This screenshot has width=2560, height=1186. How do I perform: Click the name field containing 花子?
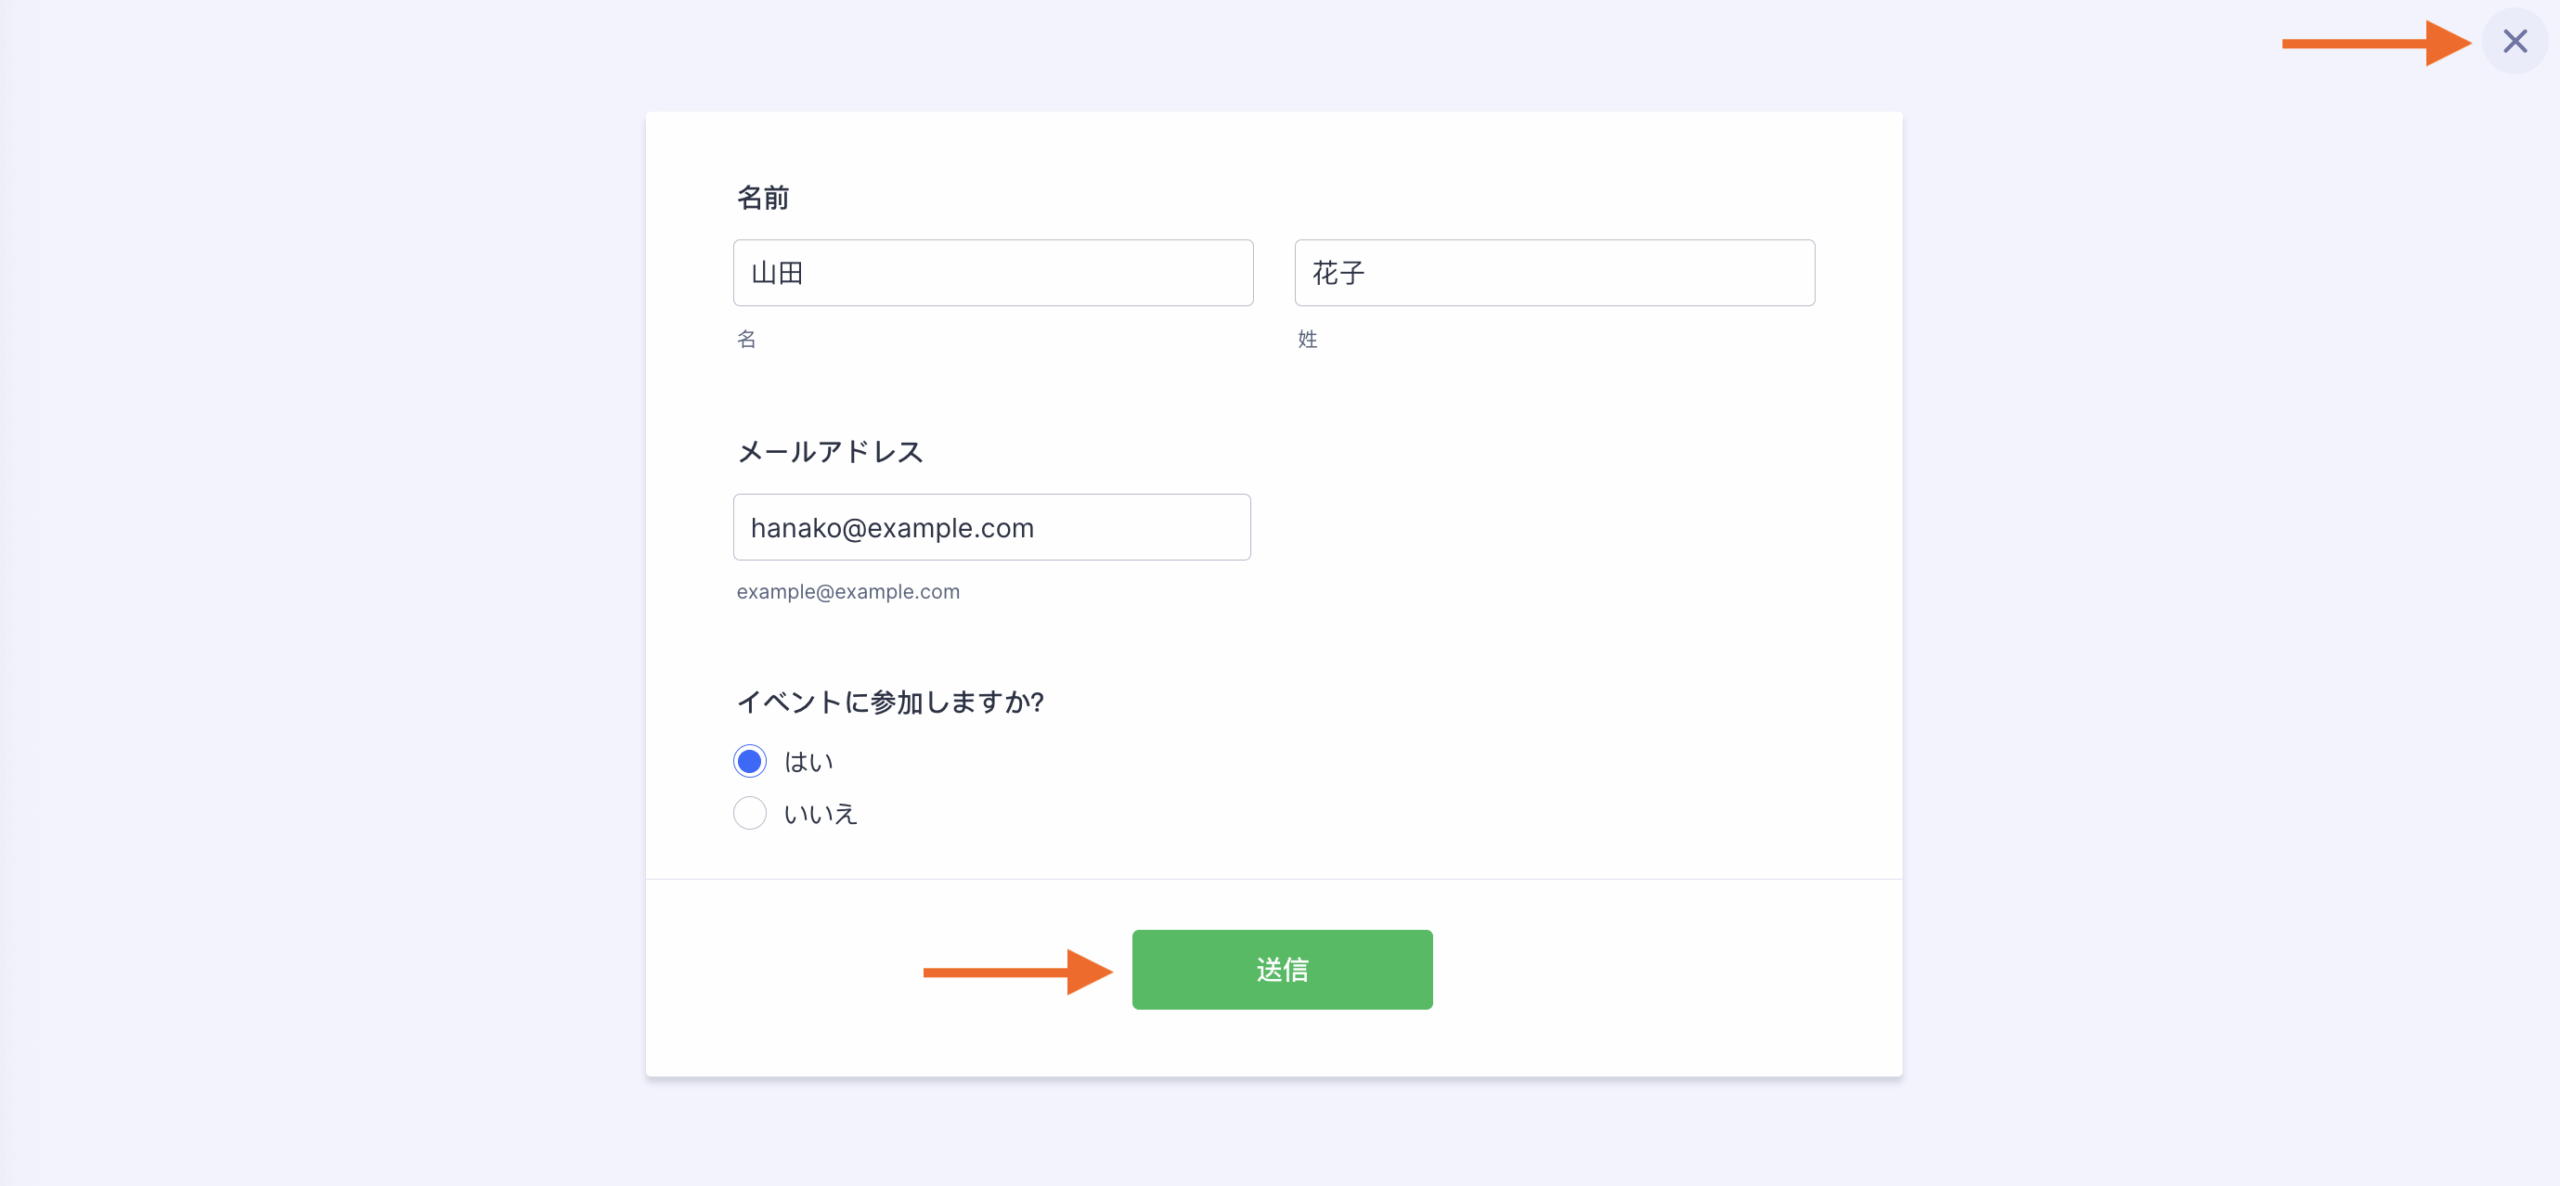[x=1554, y=273]
